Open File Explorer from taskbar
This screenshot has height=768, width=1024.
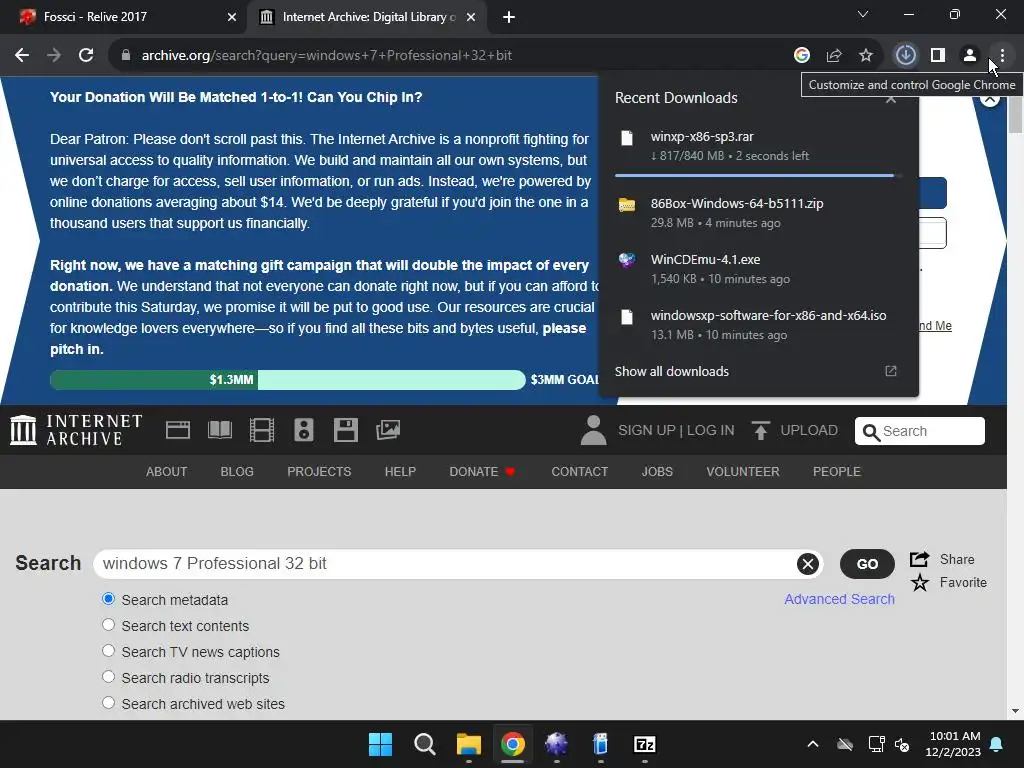click(468, 744)
